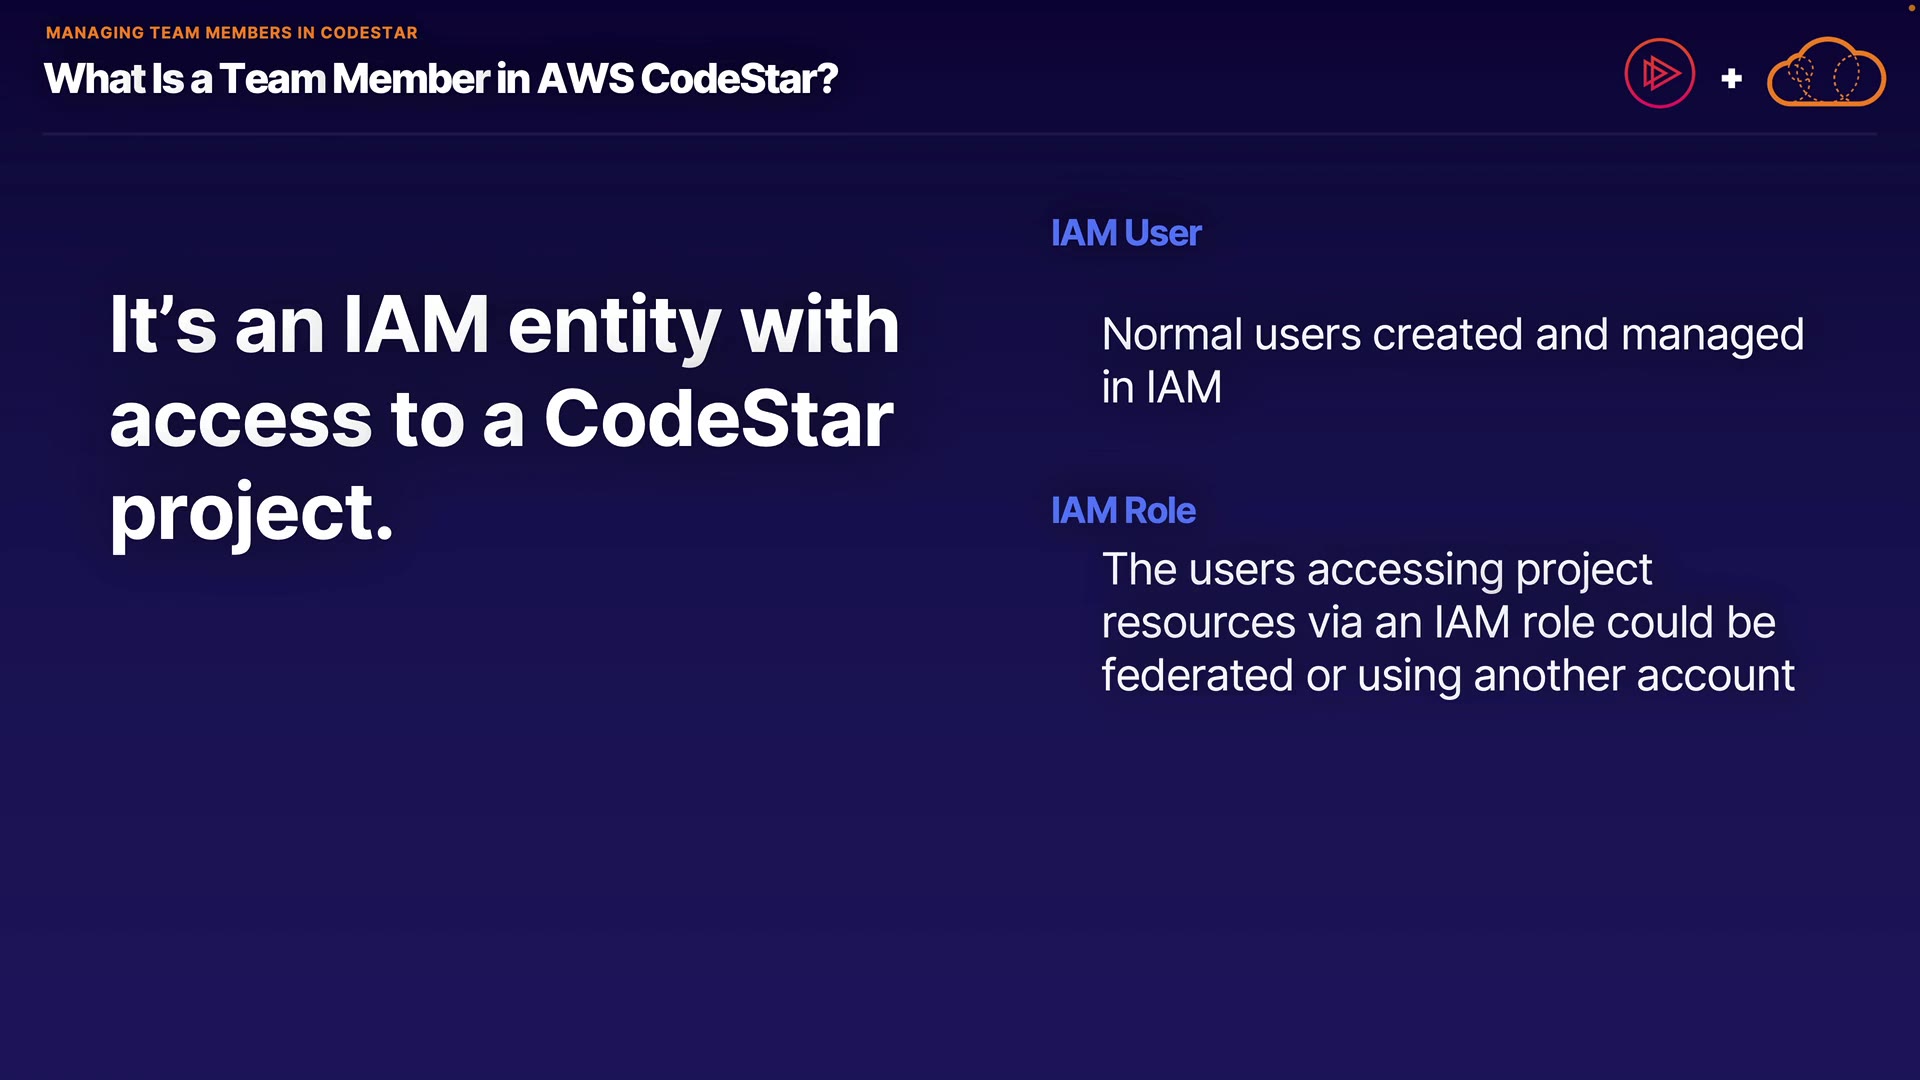Click the word "project." in the headline
Image resolution: width=1920 pixels, height=1080 pixels.
pos(251,512)
